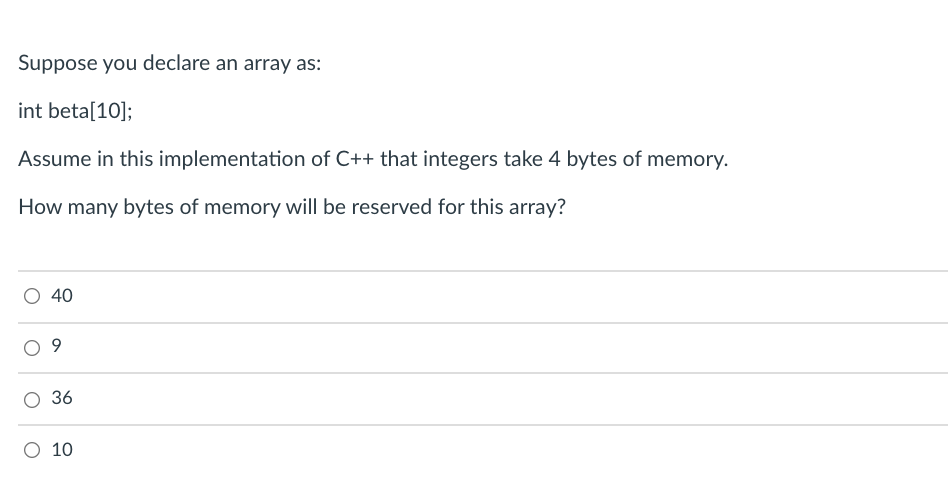Click "memory." ending the assumption sentence
The width and height of the screenshot is (948, 488).
(x=687, y=160)
